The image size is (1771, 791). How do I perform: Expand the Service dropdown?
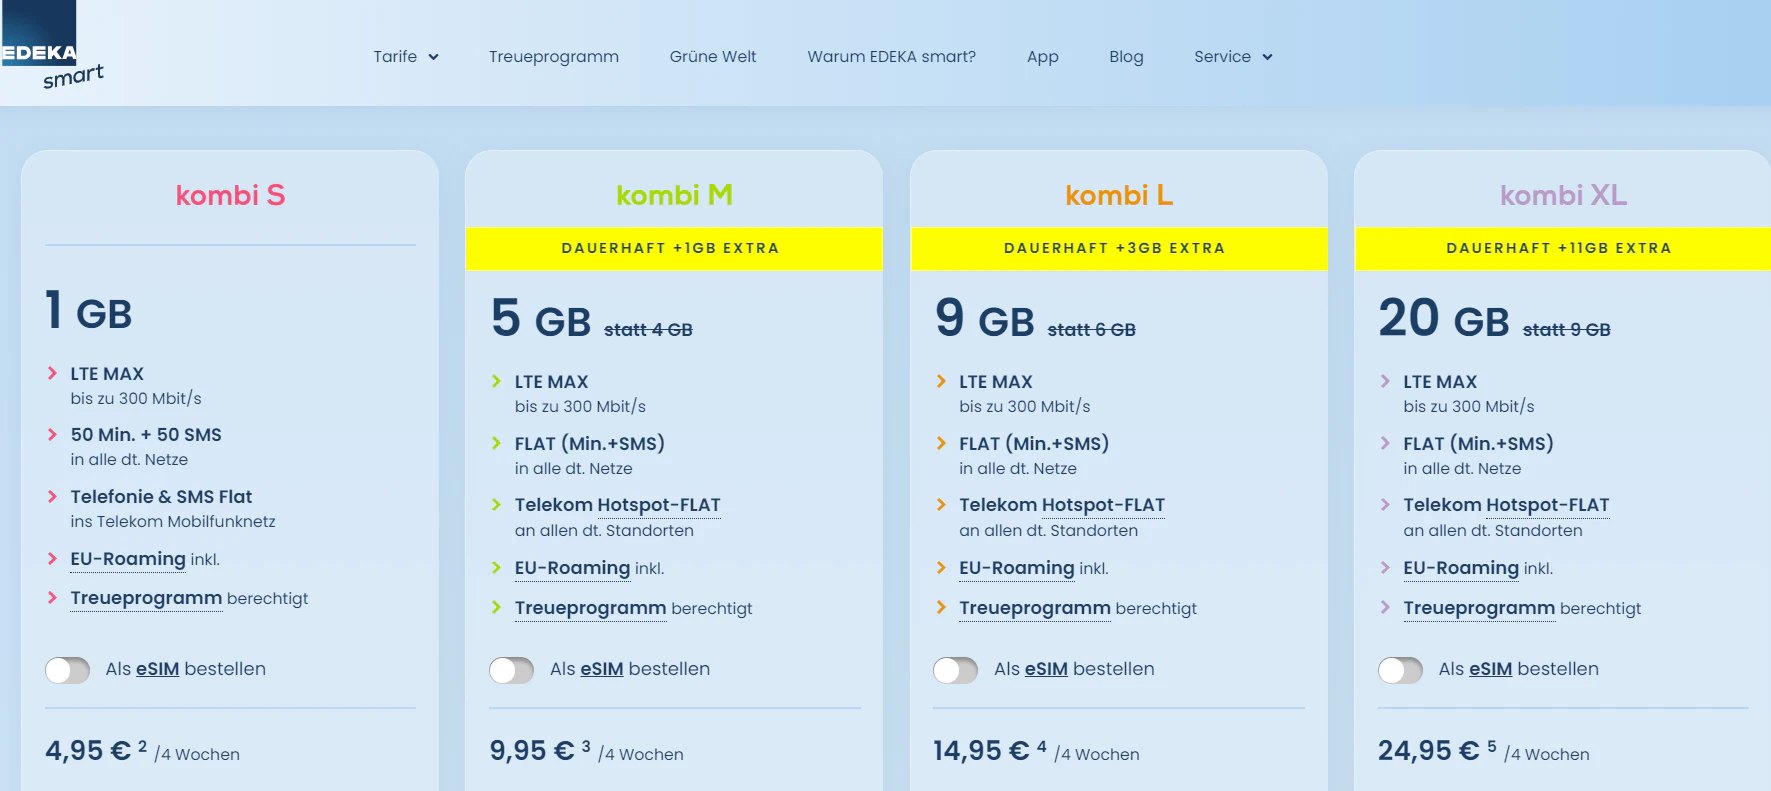tap(1223, 57)
